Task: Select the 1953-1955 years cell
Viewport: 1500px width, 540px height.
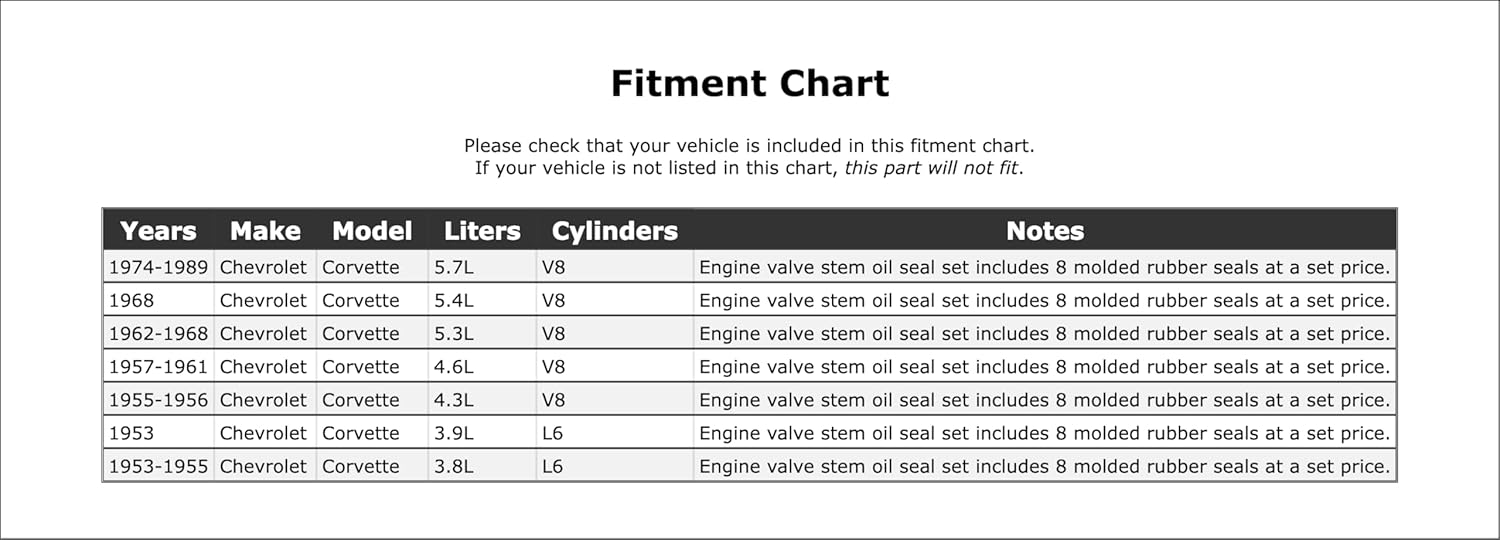Action: coord(158,466)
